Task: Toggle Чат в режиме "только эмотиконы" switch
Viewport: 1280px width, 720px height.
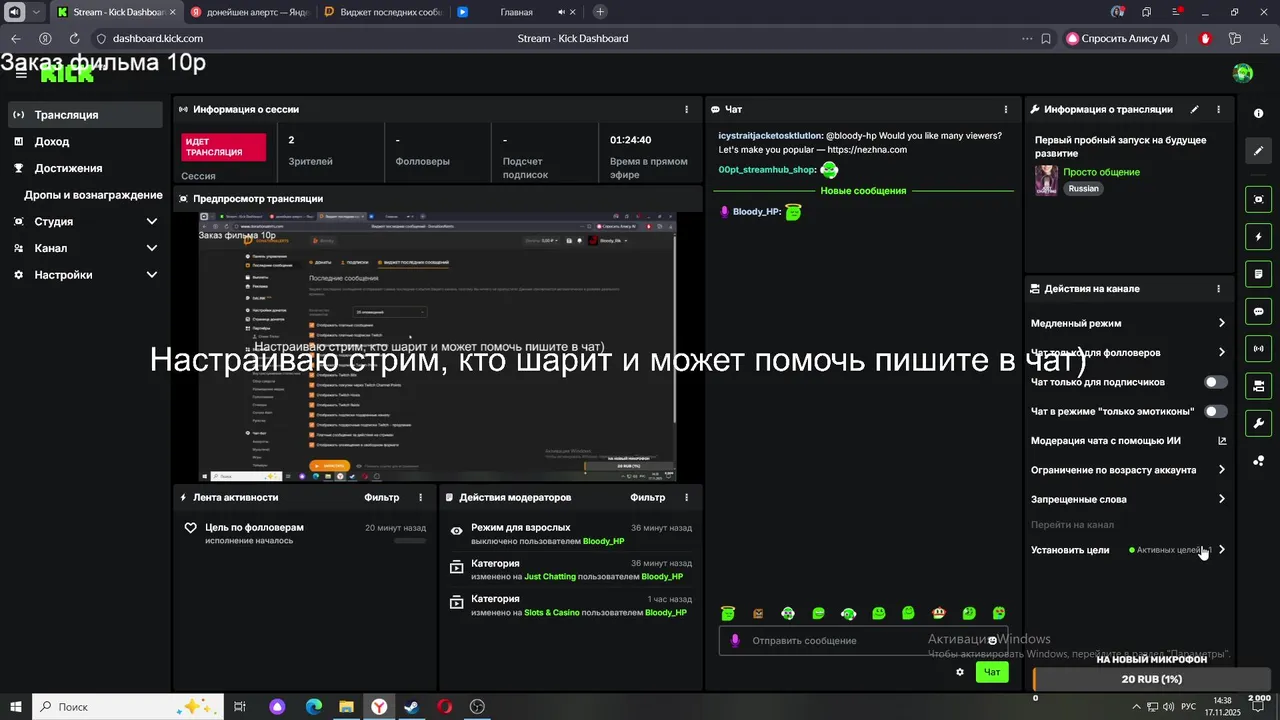Action: click(x=1216, y=411)
